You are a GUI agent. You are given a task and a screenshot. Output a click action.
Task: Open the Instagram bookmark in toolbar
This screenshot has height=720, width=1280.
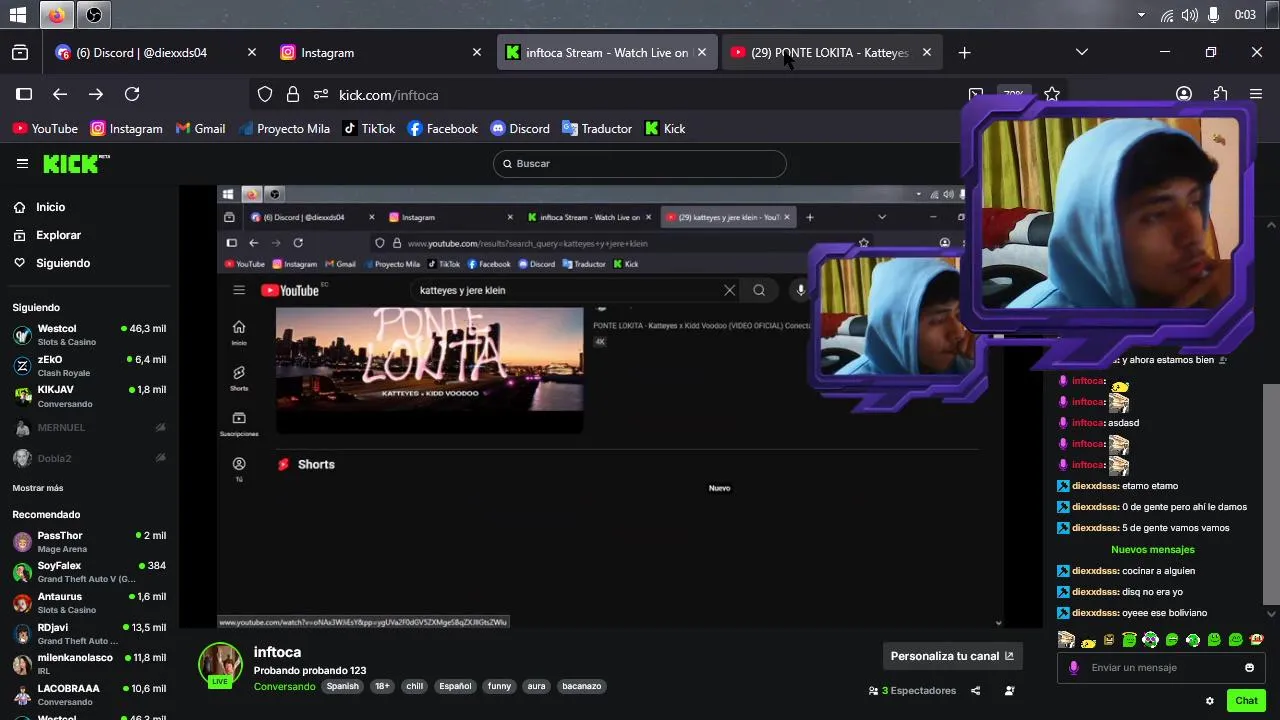coord(126,128)
